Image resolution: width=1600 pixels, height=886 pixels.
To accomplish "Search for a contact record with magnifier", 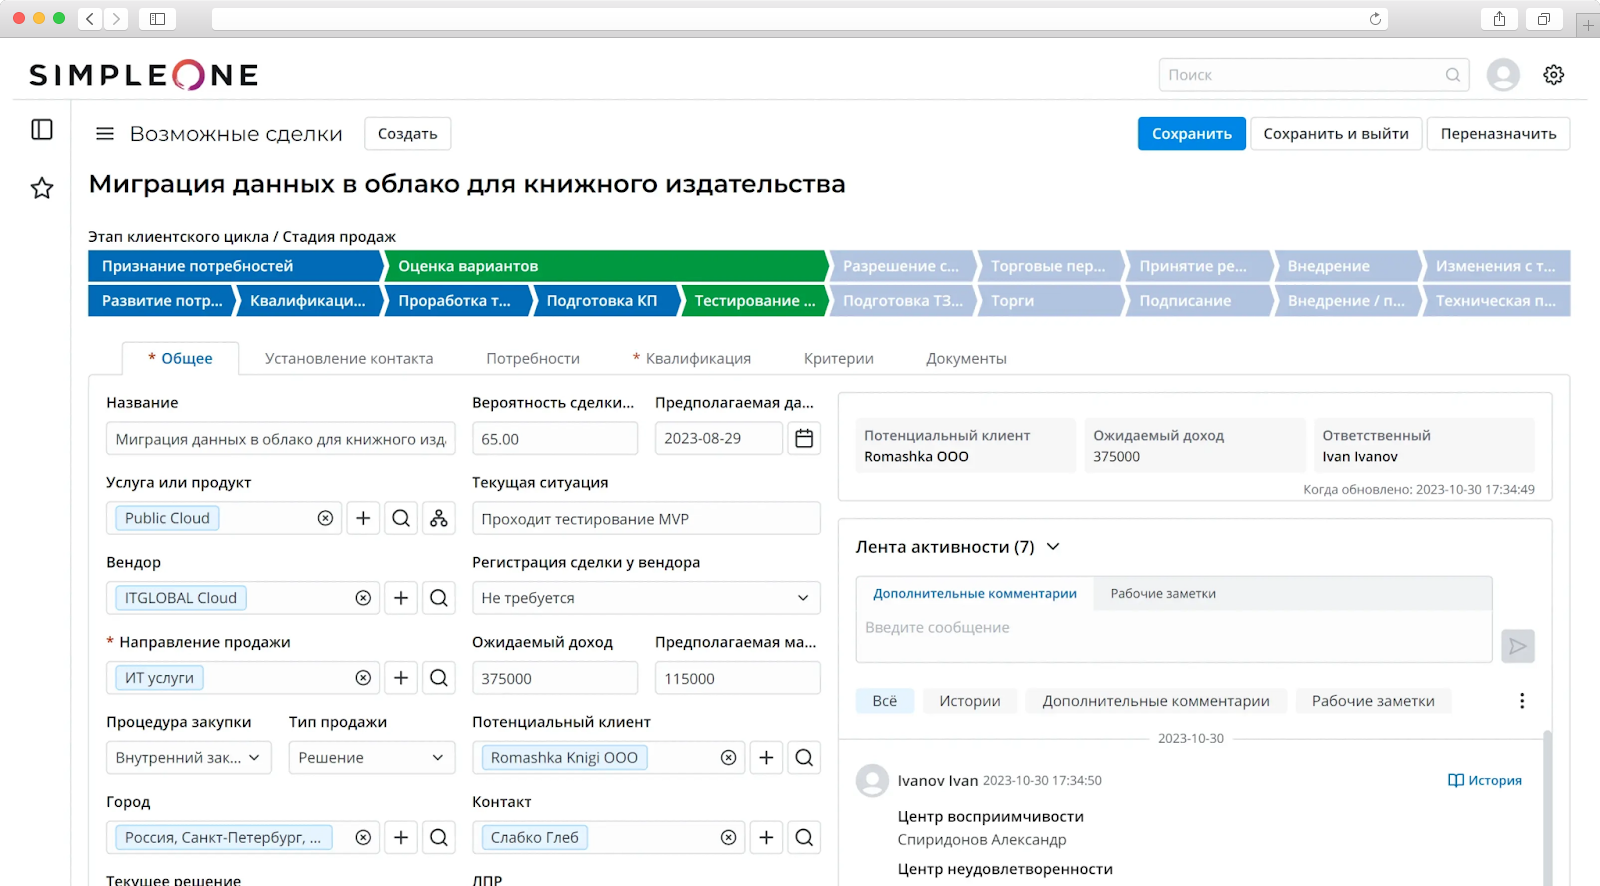I will [804, 837].
